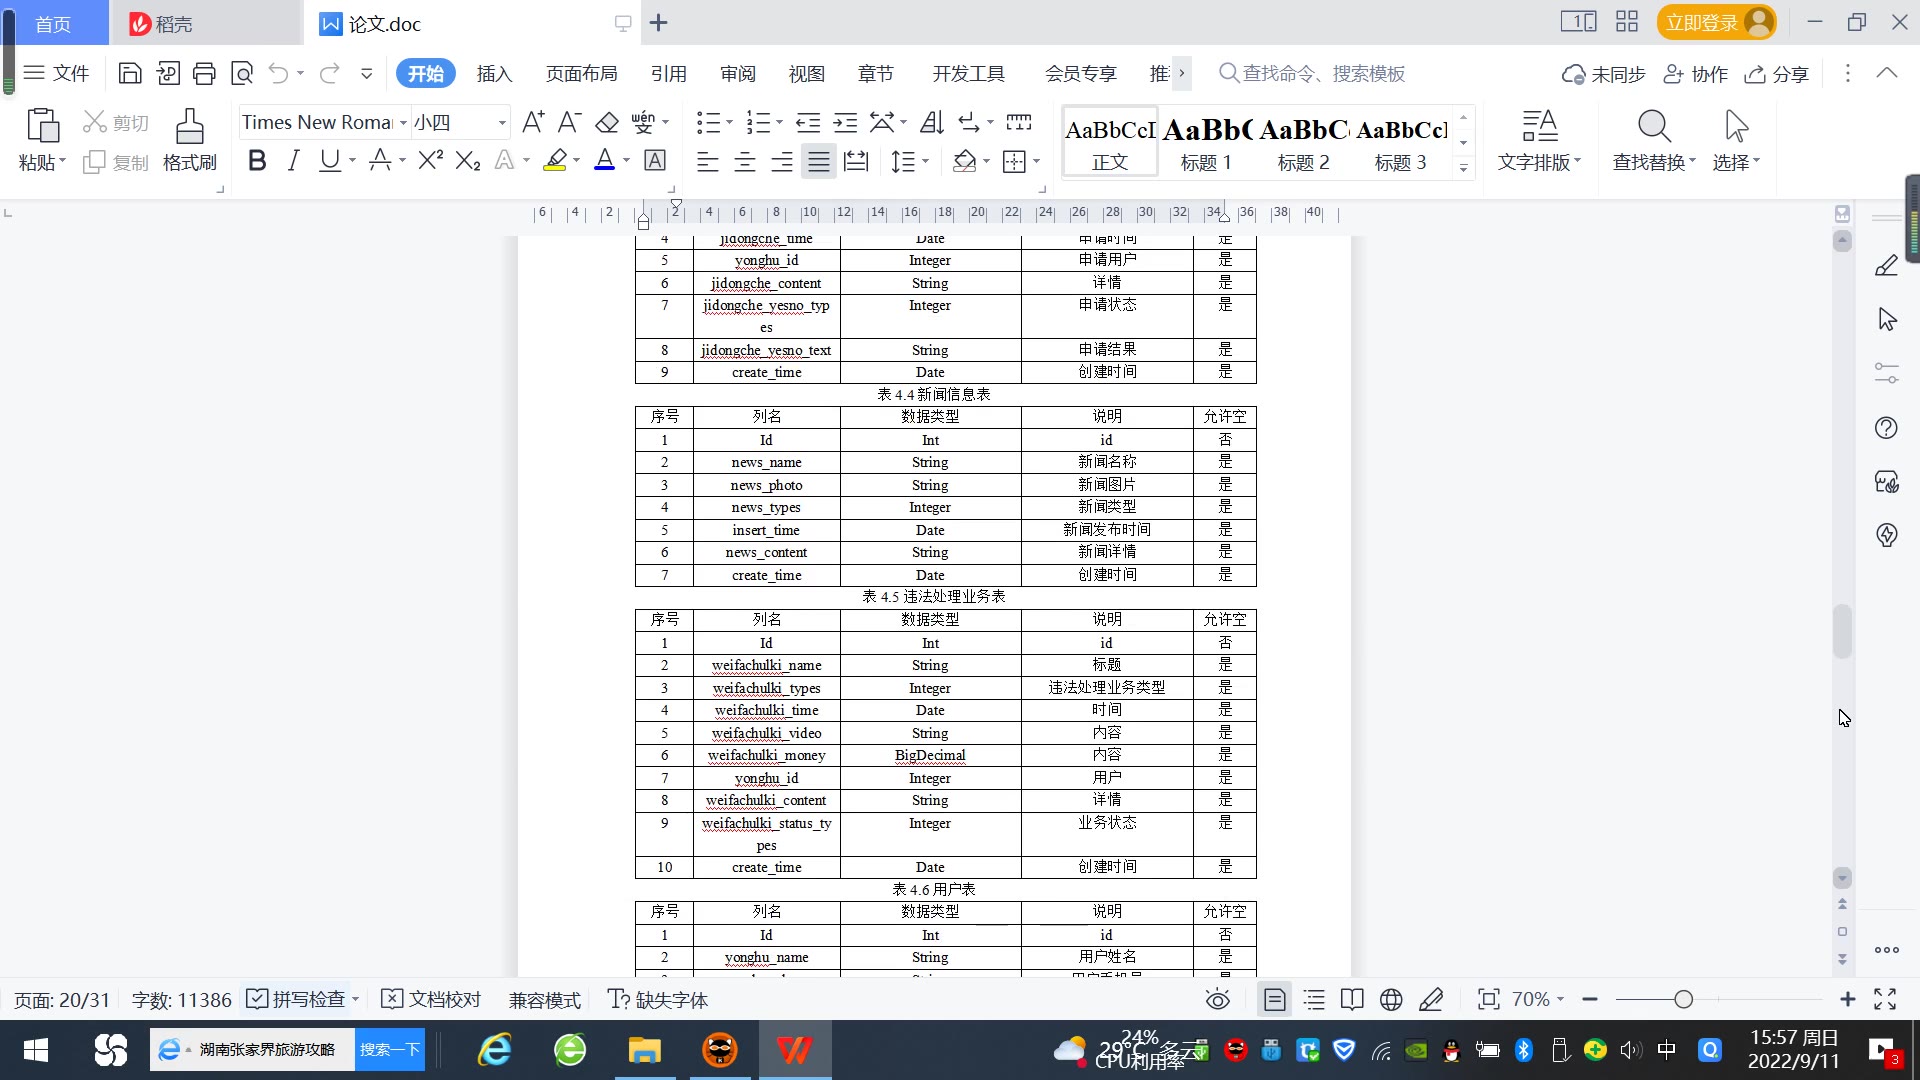Open the 插入 ribbon tab
This screenshot has width=1920, height=1080.
click(494, 74)
